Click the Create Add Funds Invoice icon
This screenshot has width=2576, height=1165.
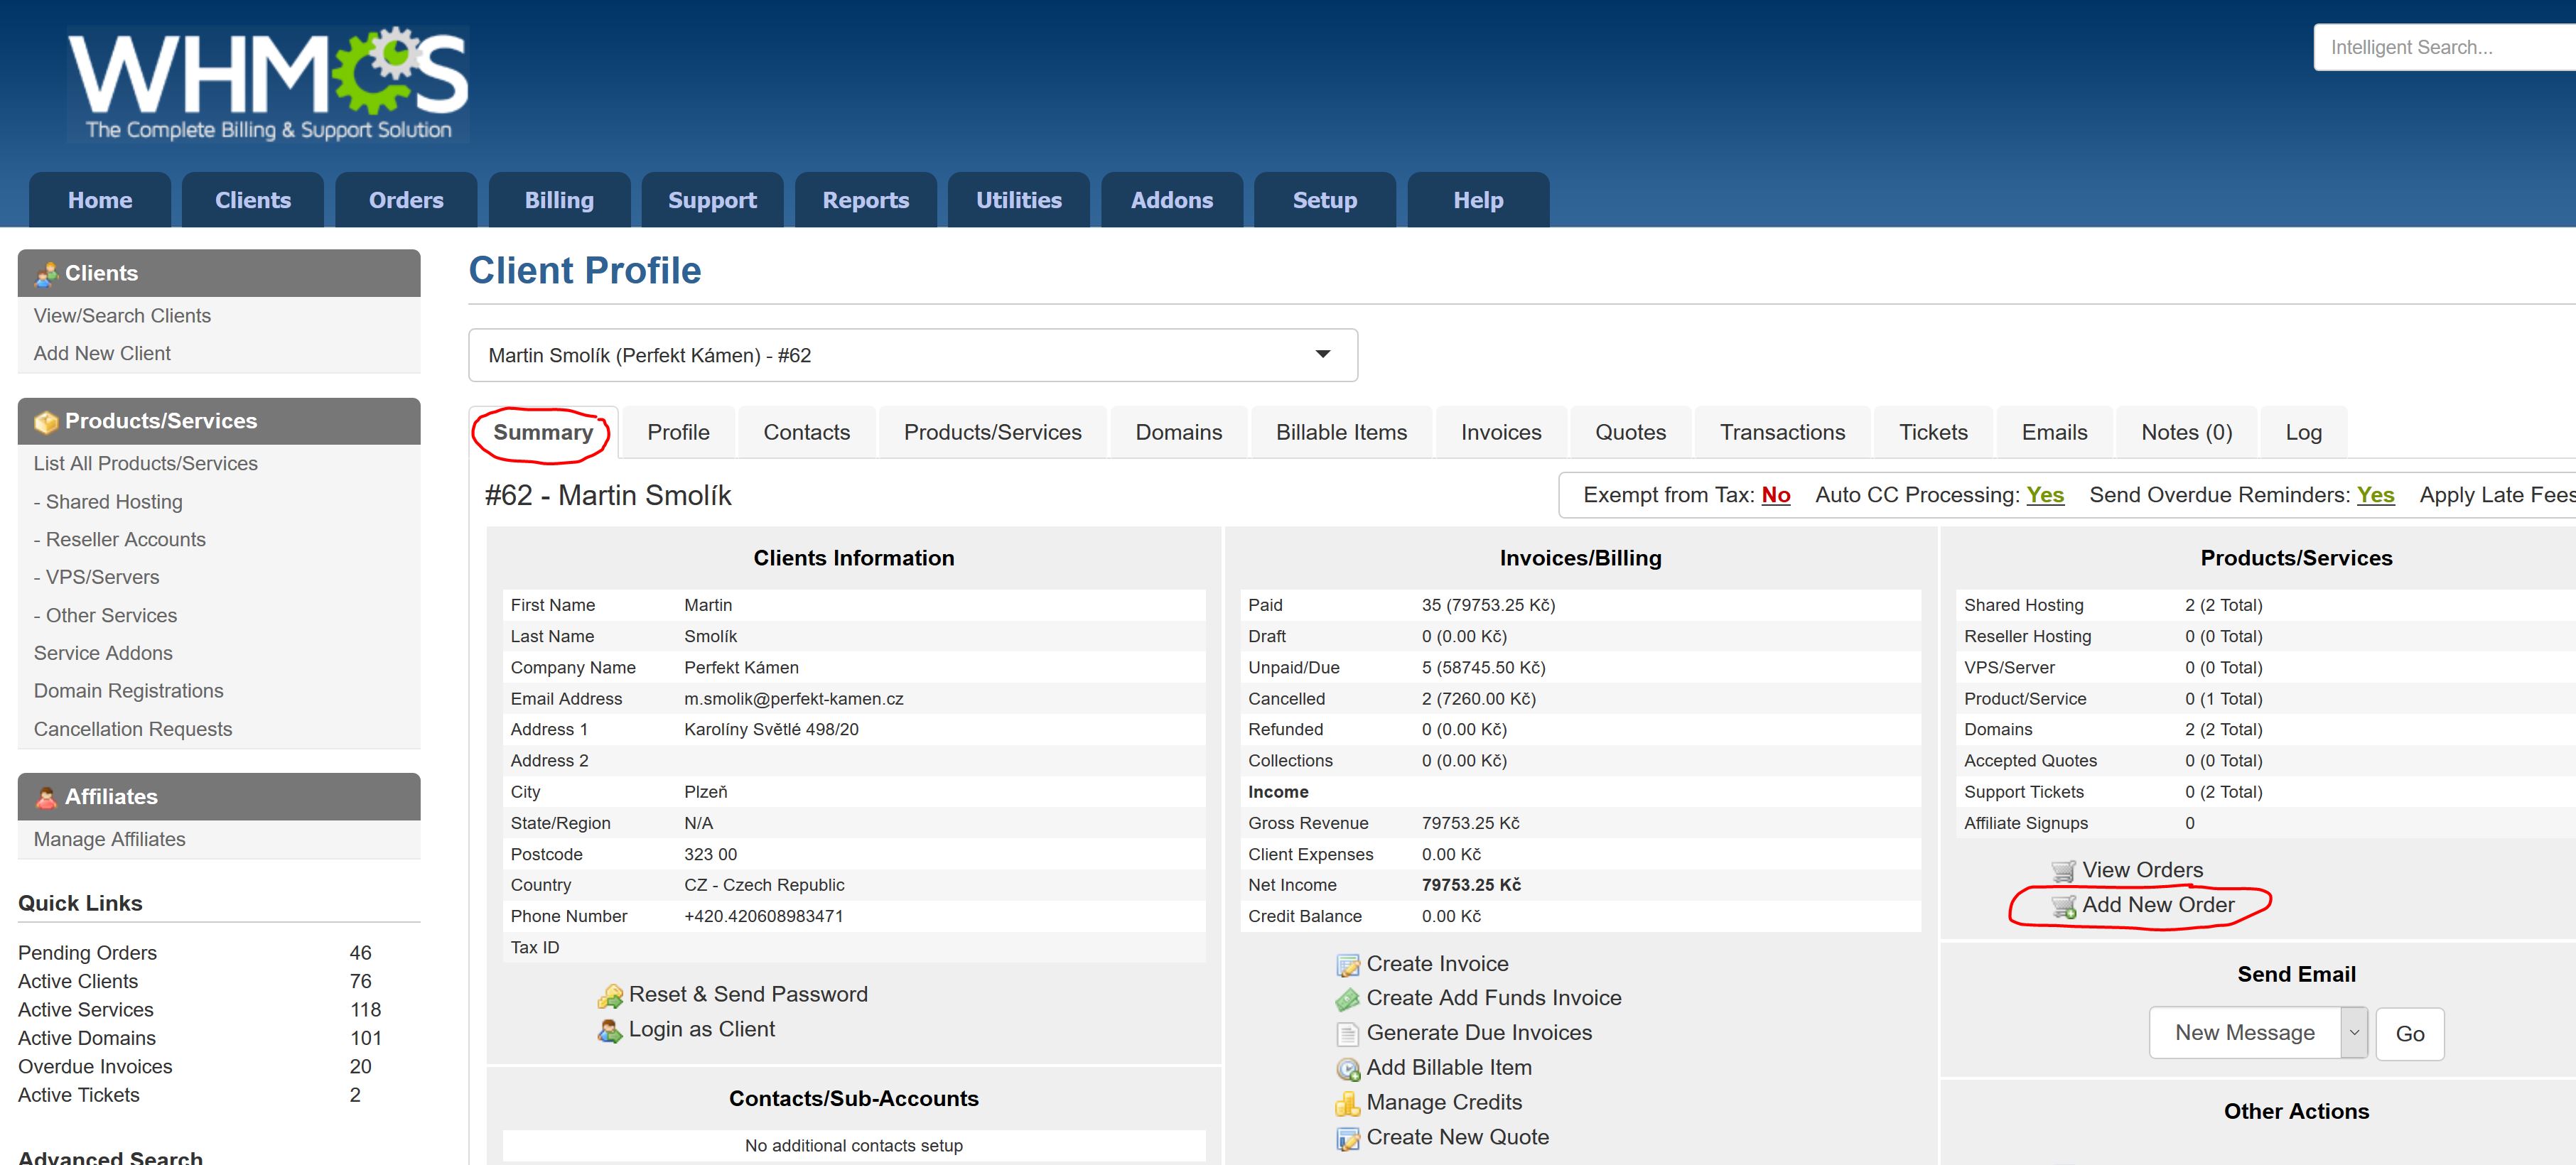1347,999
